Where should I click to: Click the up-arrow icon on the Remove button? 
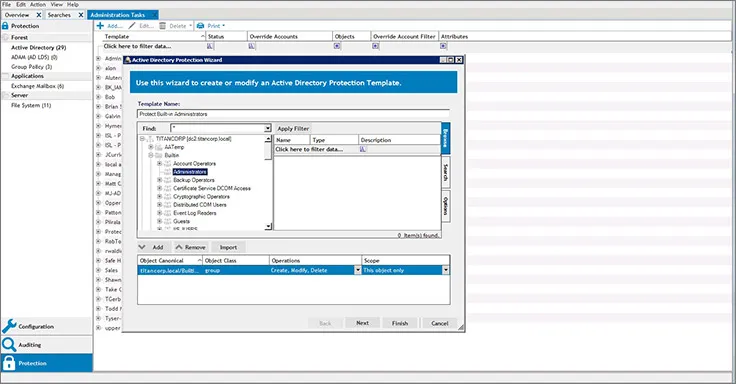tap(179, 247)
